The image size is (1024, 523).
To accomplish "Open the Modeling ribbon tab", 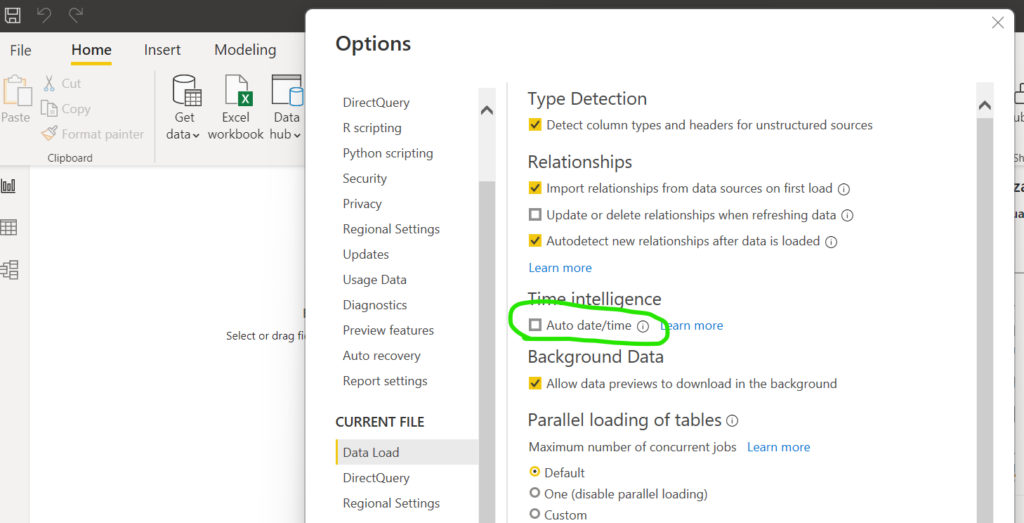I will 245,50.
